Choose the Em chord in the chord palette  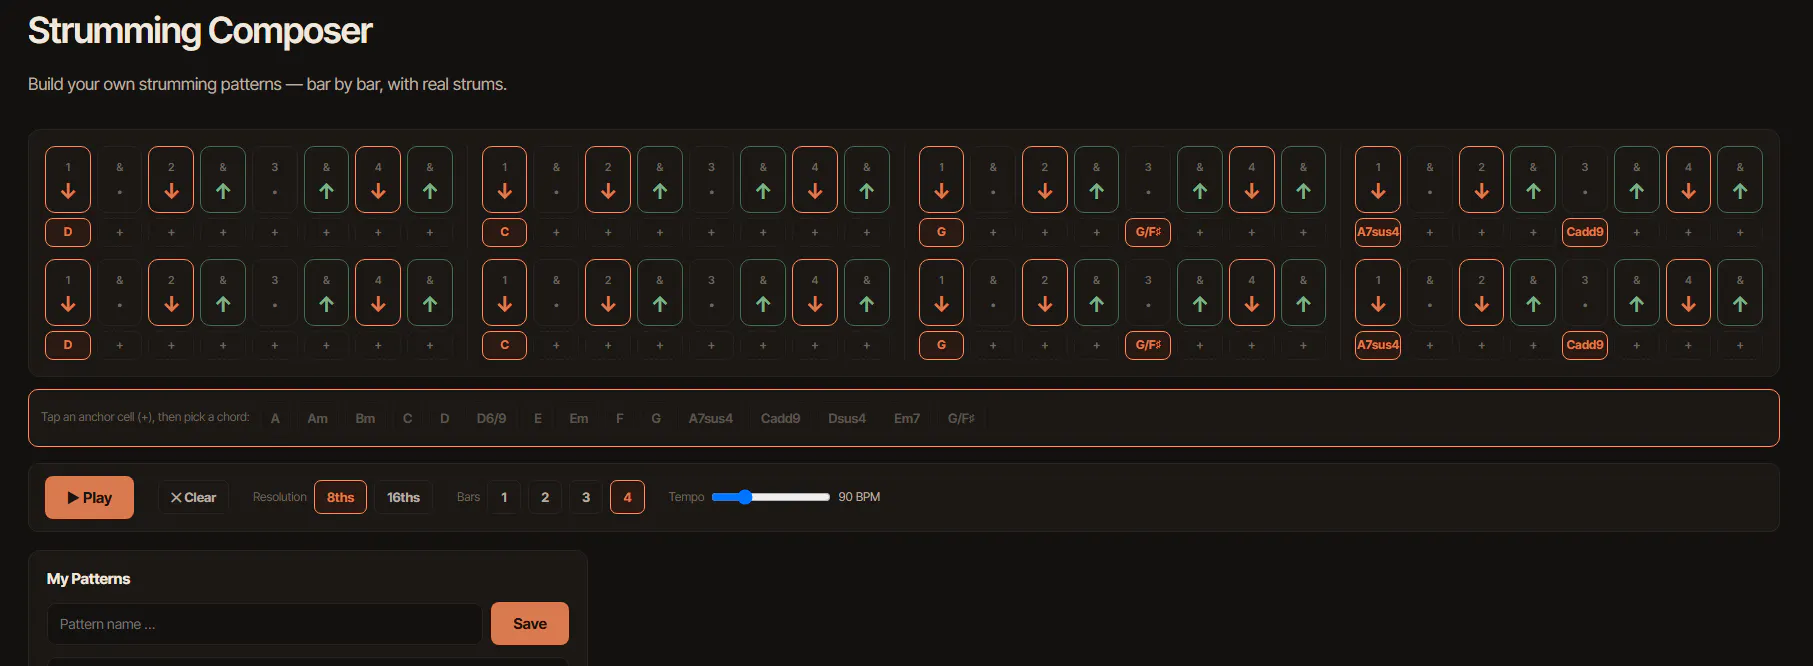[x=579, y=418]
